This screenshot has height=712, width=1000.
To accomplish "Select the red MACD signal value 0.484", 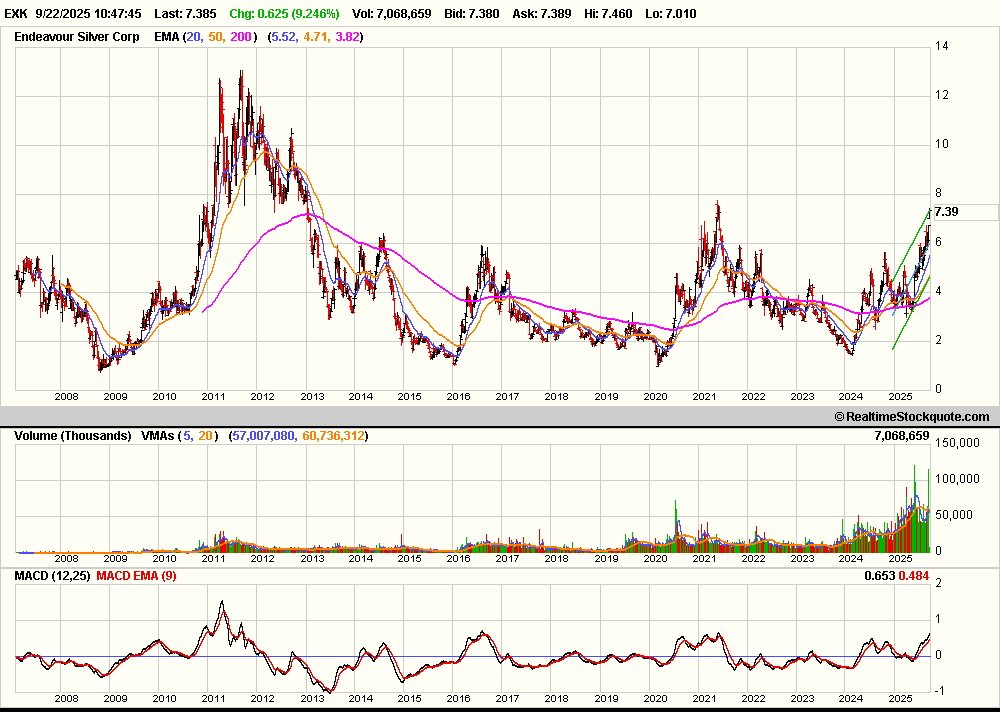I will click(x=913, y=576).
